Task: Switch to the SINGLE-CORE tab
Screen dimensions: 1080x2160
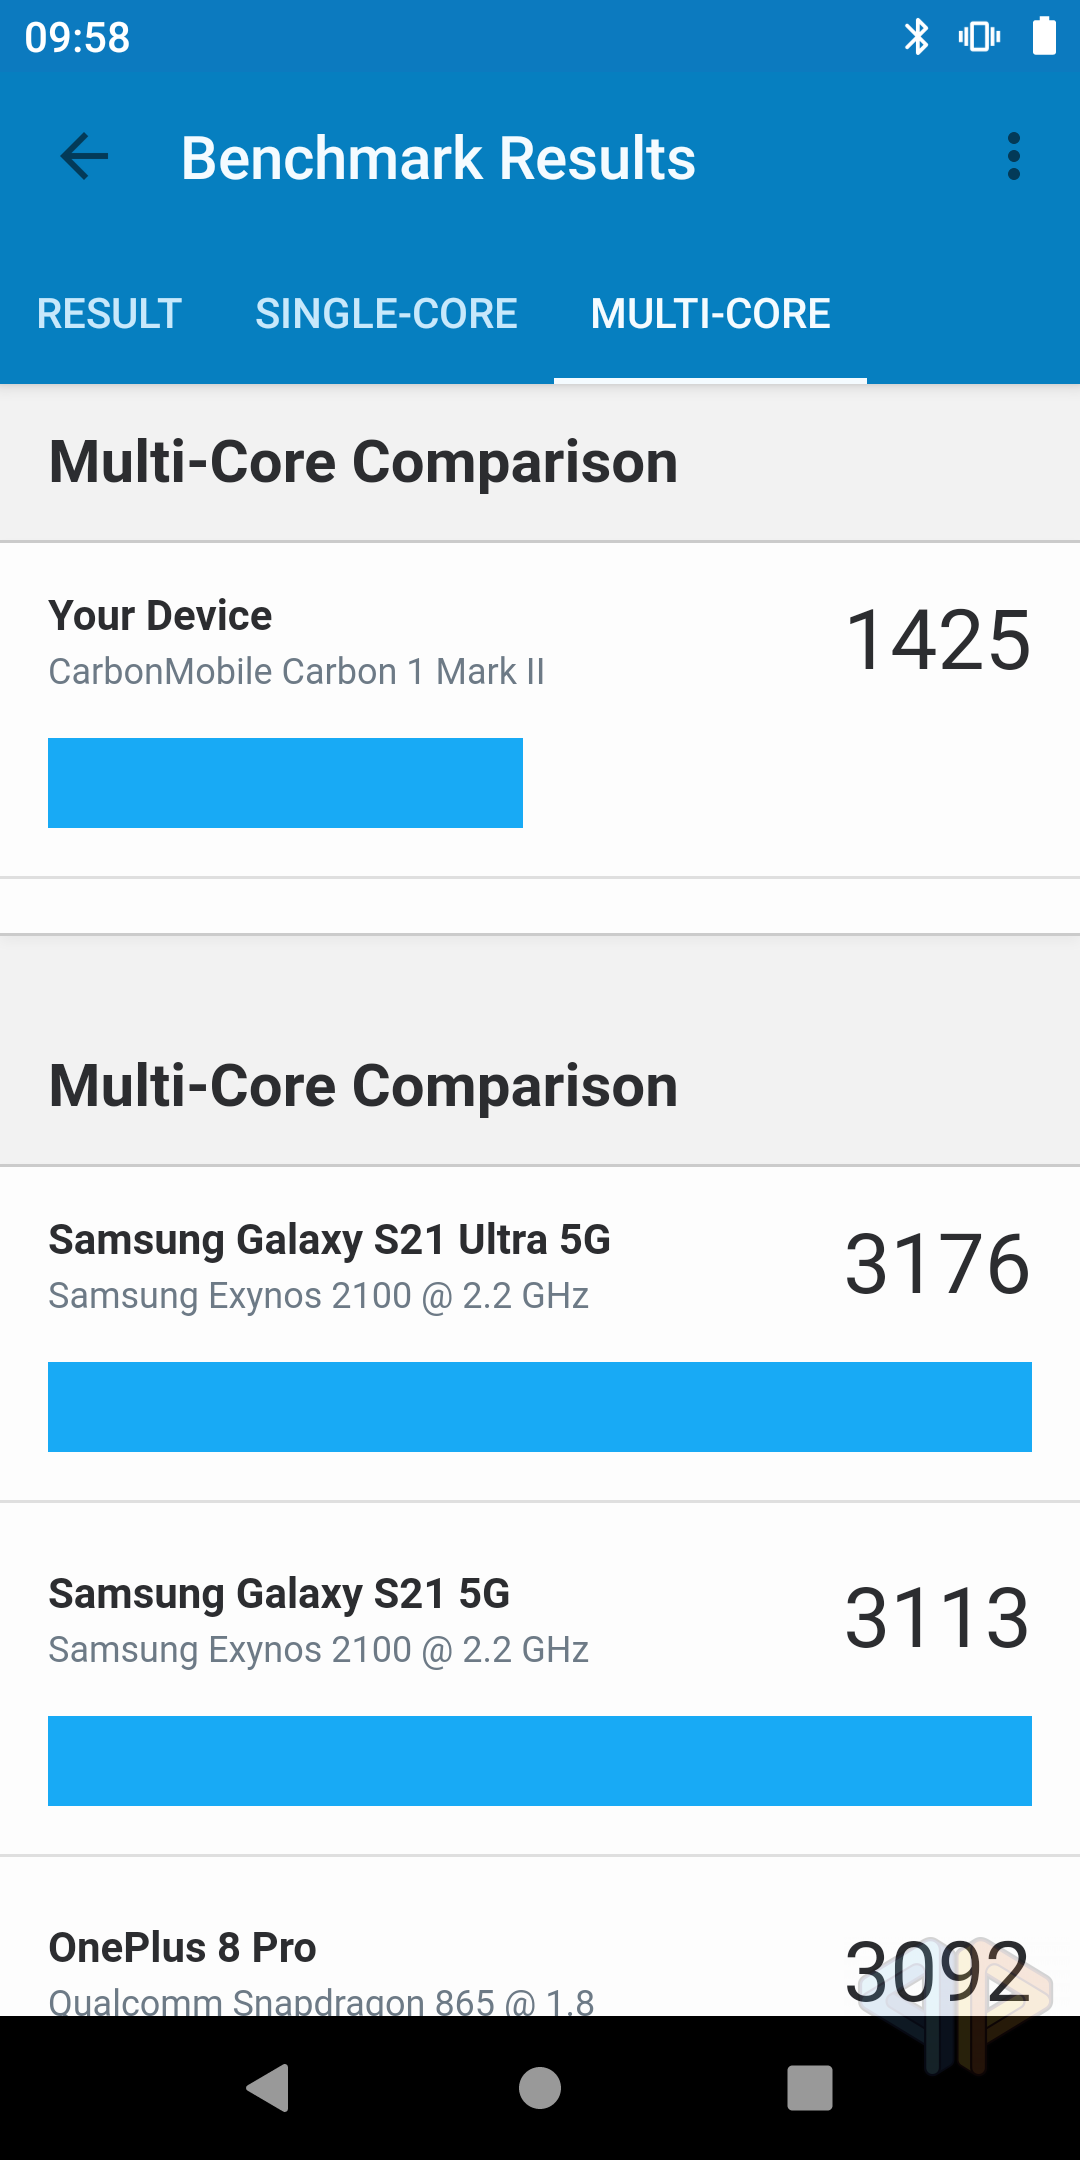Action: [x=386, y=314]
